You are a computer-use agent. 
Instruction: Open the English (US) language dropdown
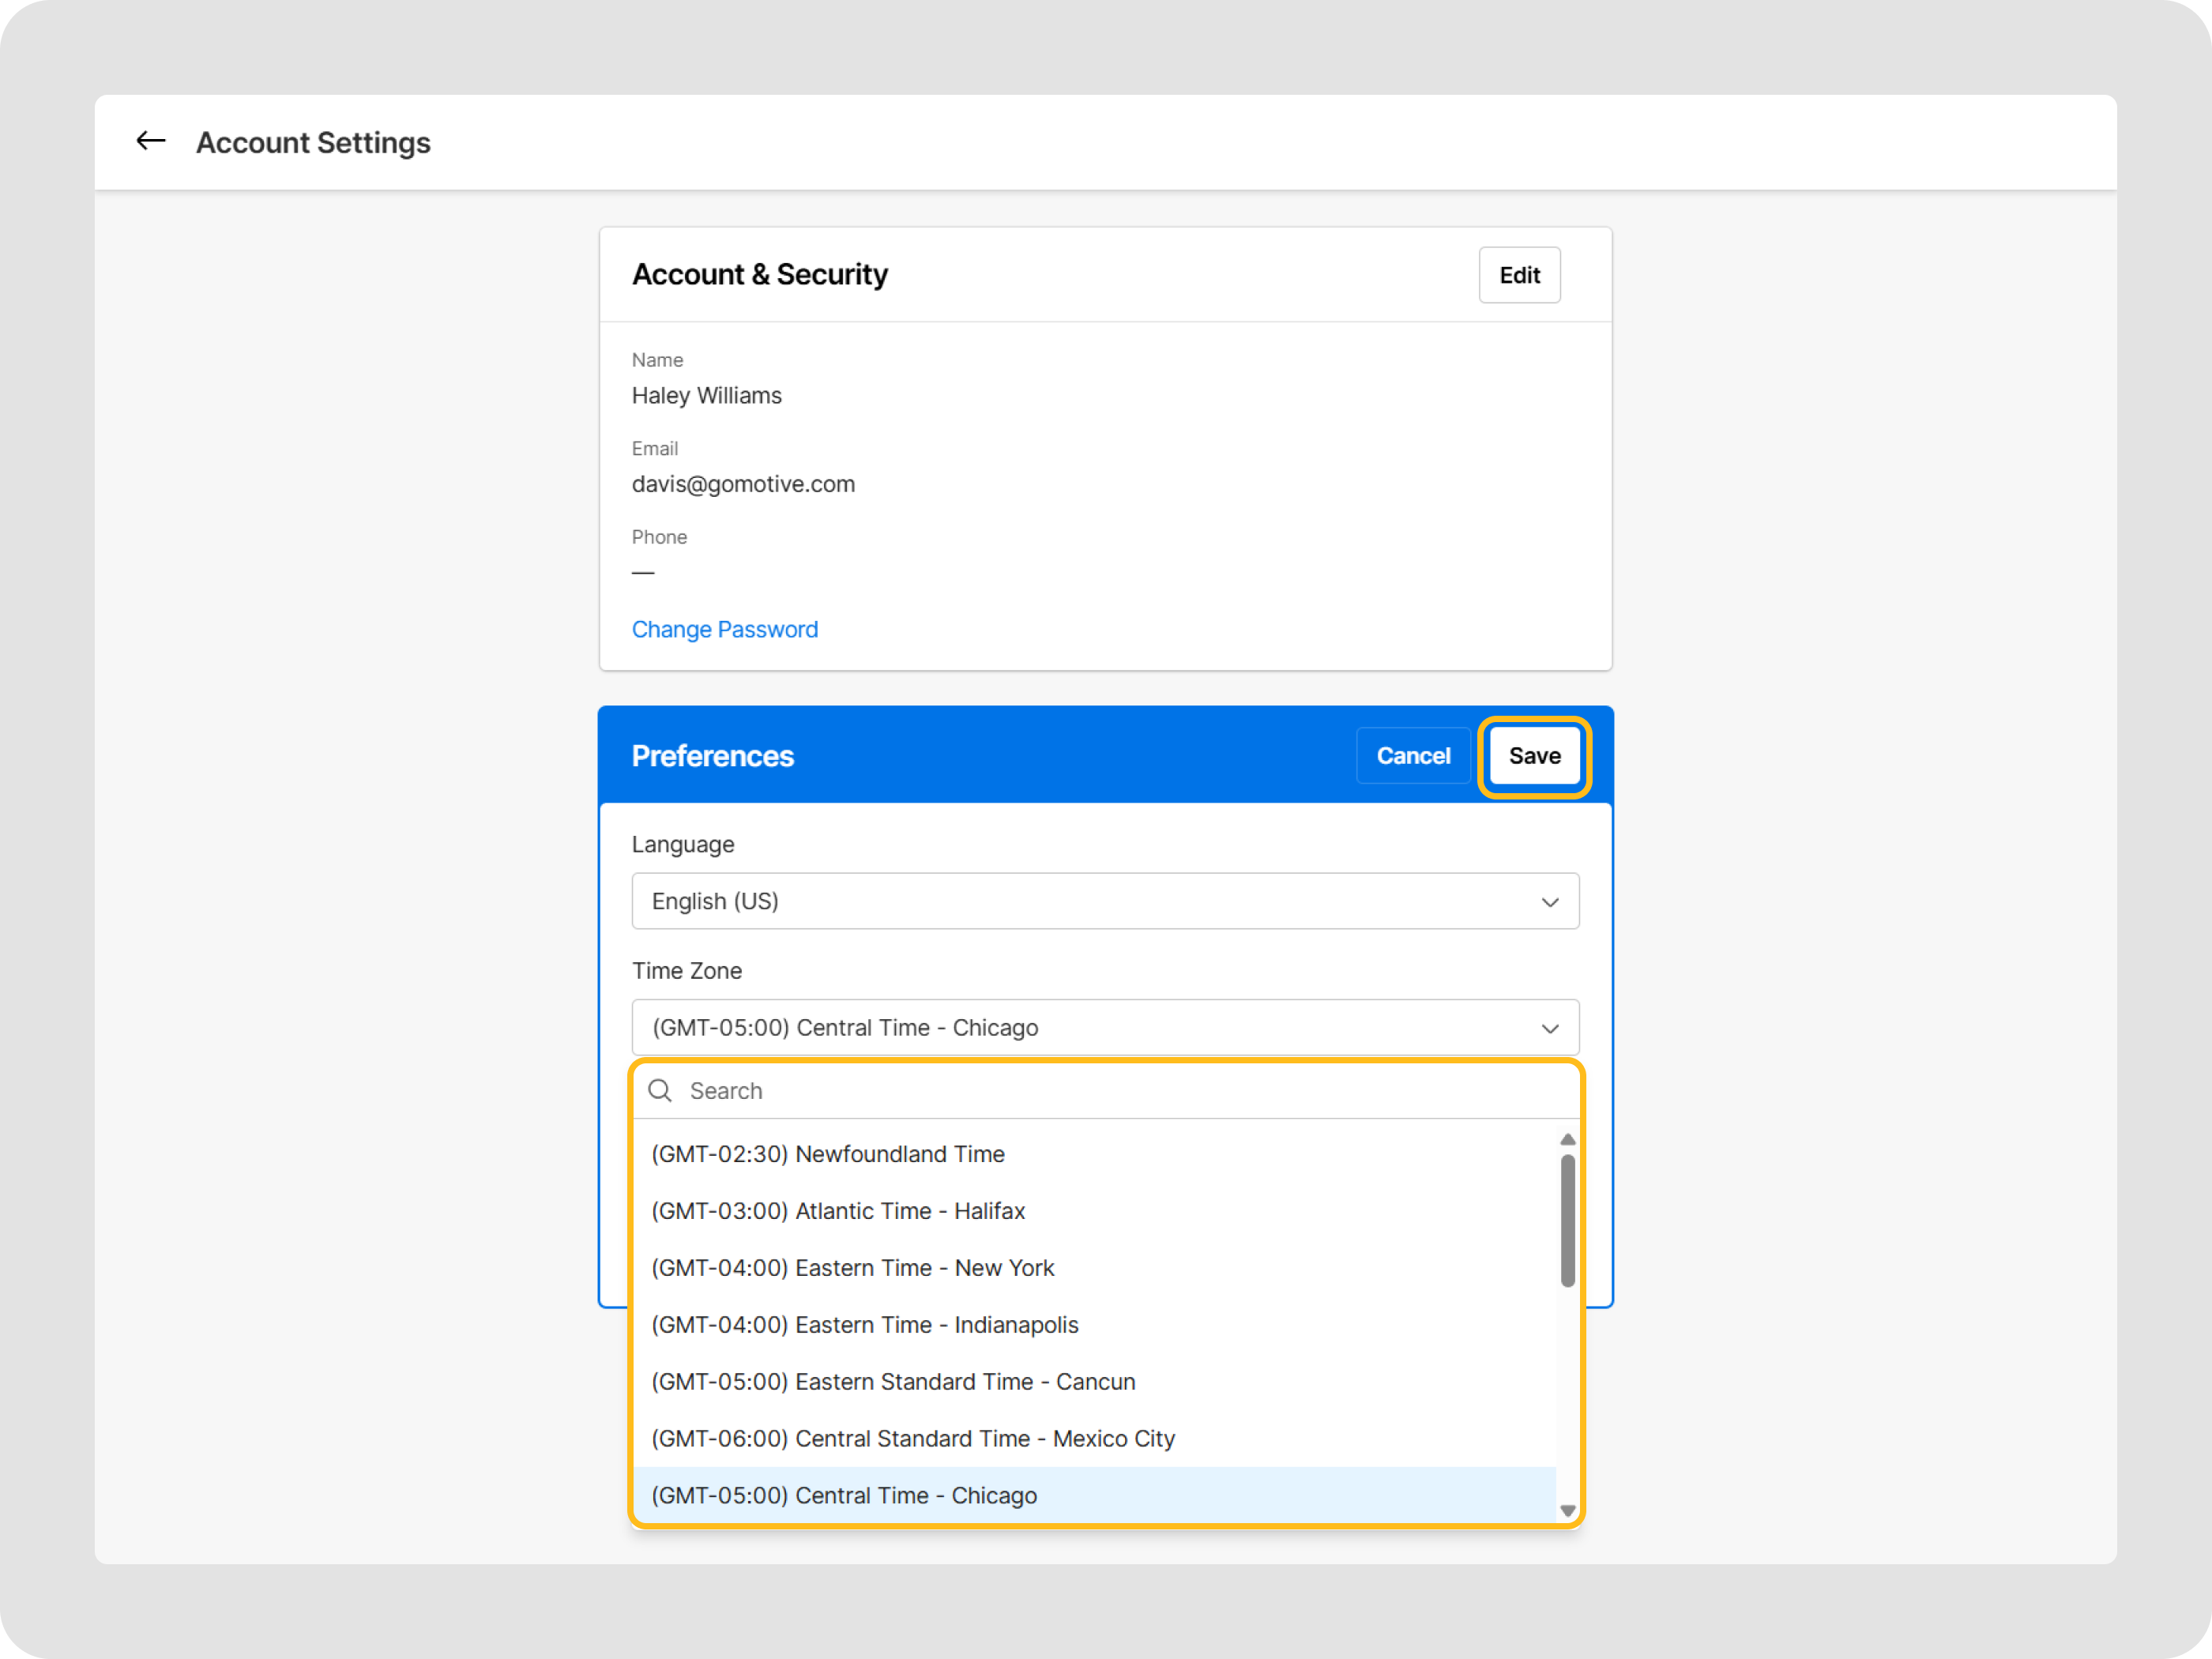(x=1104, y=901)
